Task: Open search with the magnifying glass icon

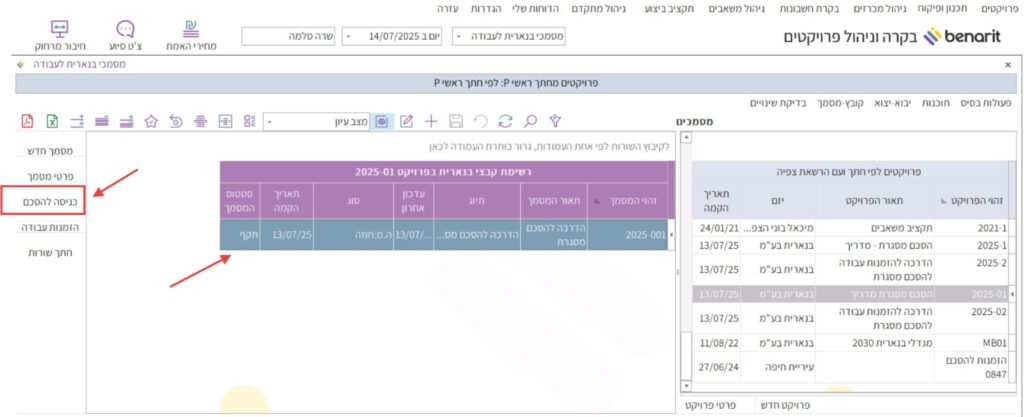Action: [x=530, y=121]
